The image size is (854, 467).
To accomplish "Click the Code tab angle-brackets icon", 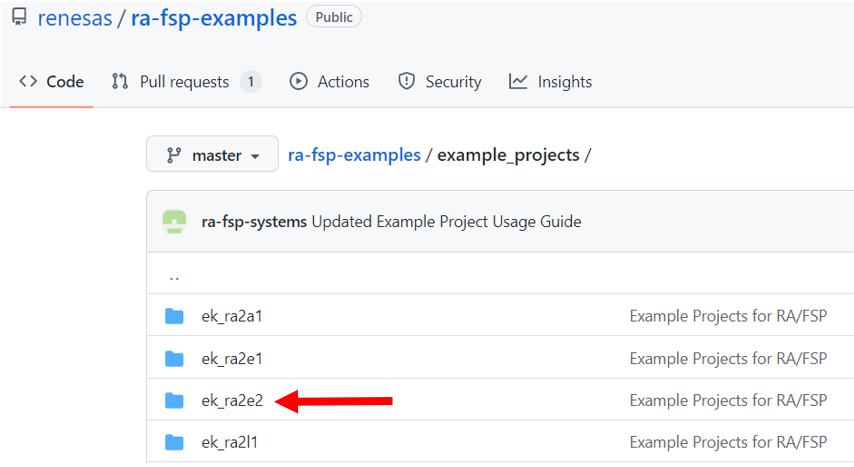I will [28, 82].
